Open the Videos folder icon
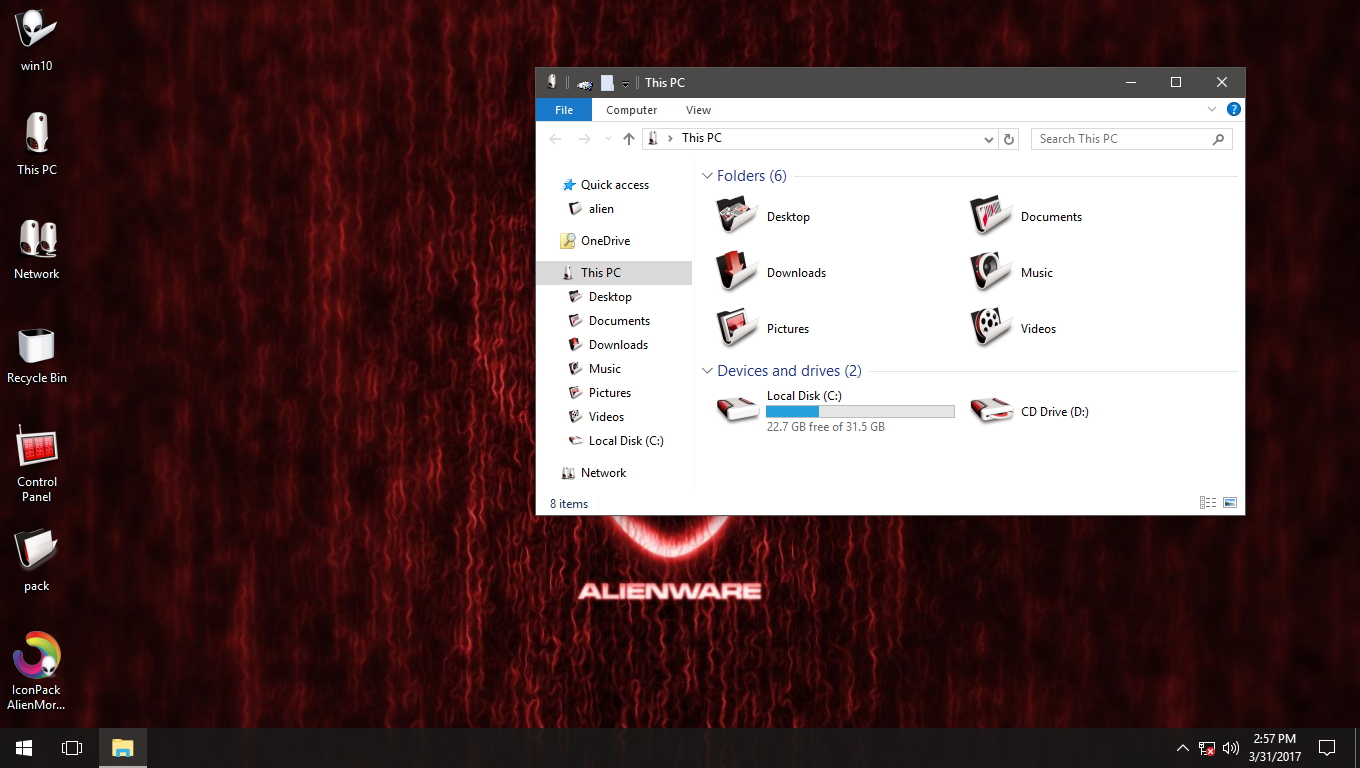Screen dimensions: 1360x768 pyautogui.click(x=990, y=328)
